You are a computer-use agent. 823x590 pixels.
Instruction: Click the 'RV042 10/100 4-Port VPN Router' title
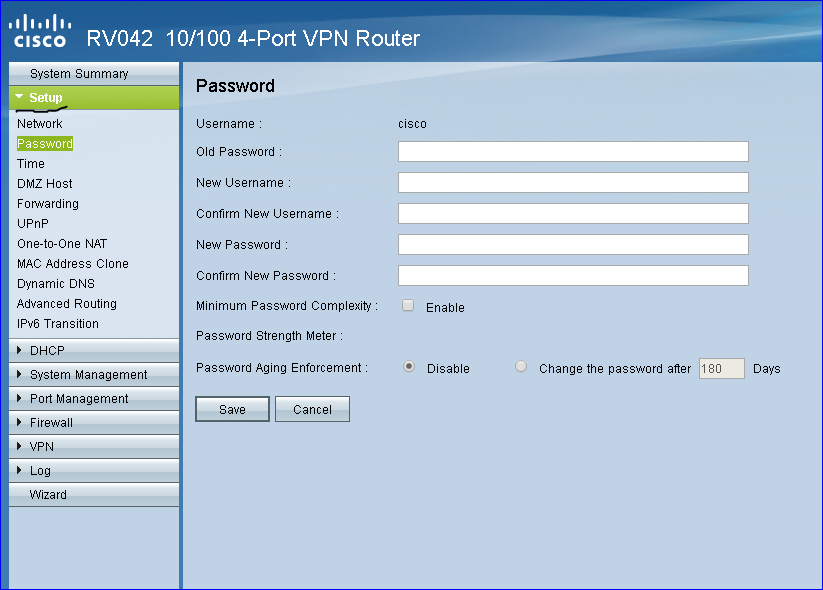pyautogui.click(x=253, y=38)
